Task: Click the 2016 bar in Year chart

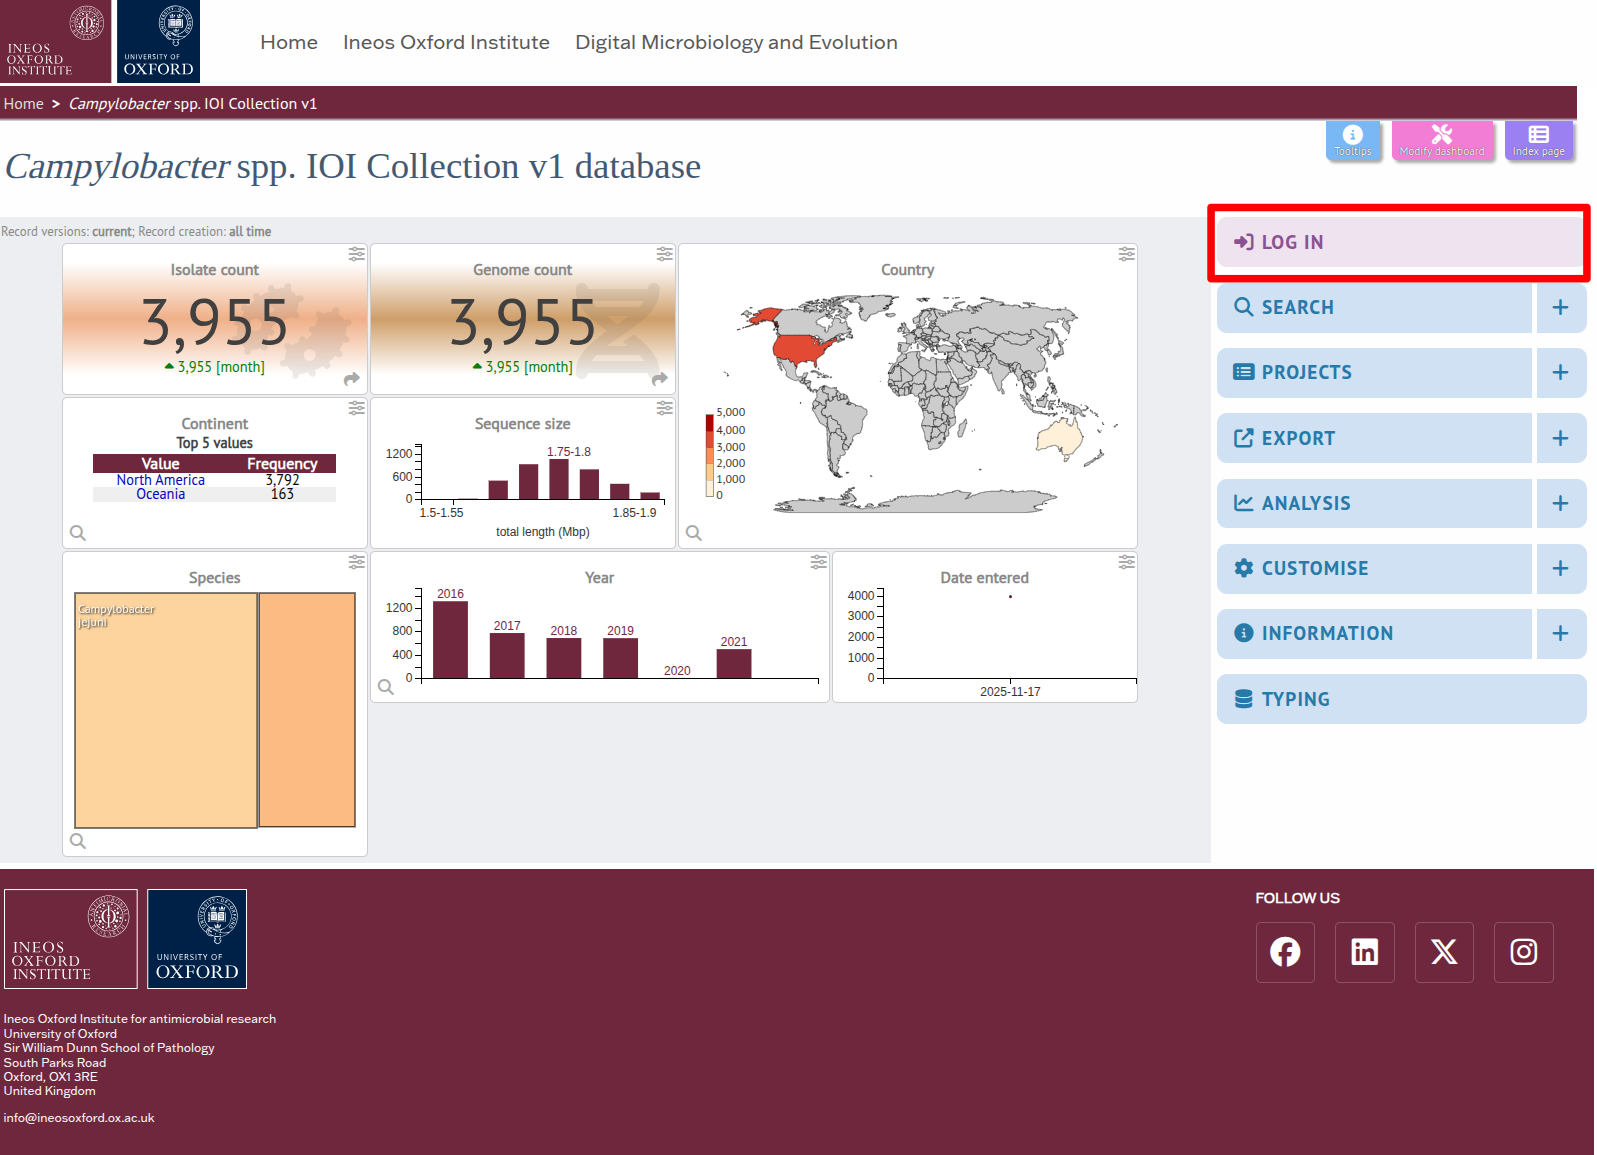Action: [450, 640]
